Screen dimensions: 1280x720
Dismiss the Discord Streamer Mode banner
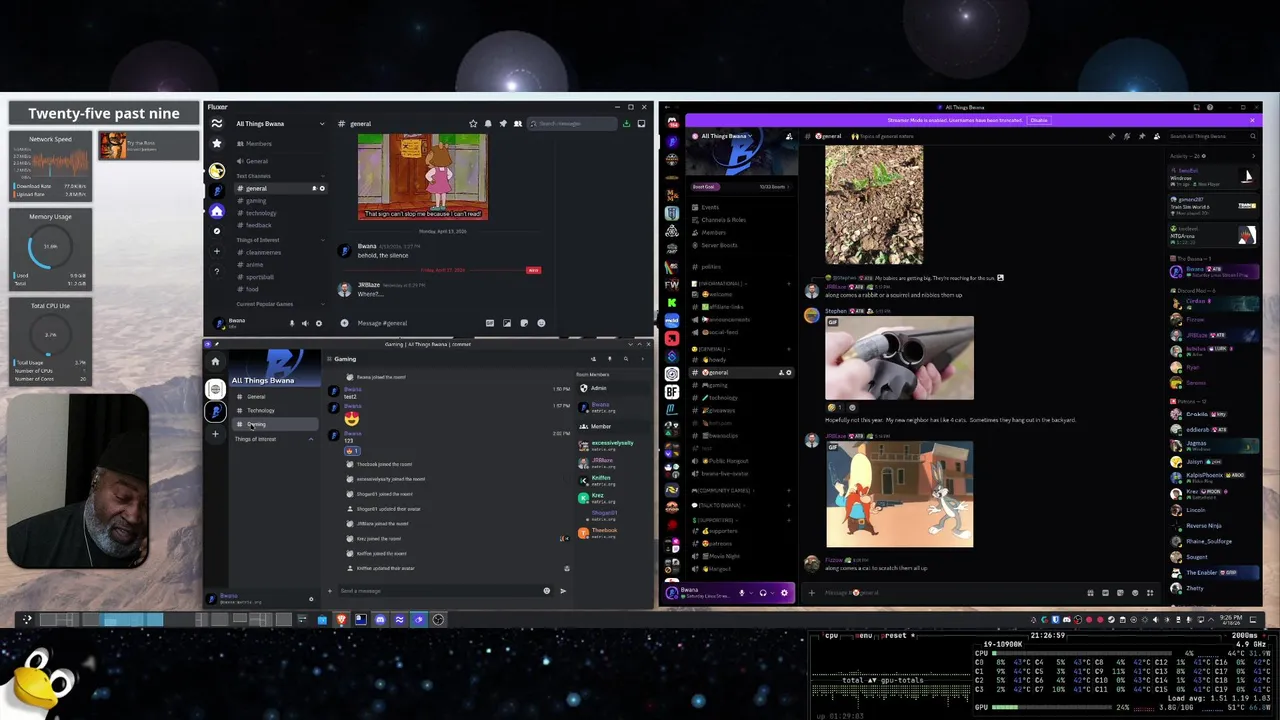(x=1252, y=120)
